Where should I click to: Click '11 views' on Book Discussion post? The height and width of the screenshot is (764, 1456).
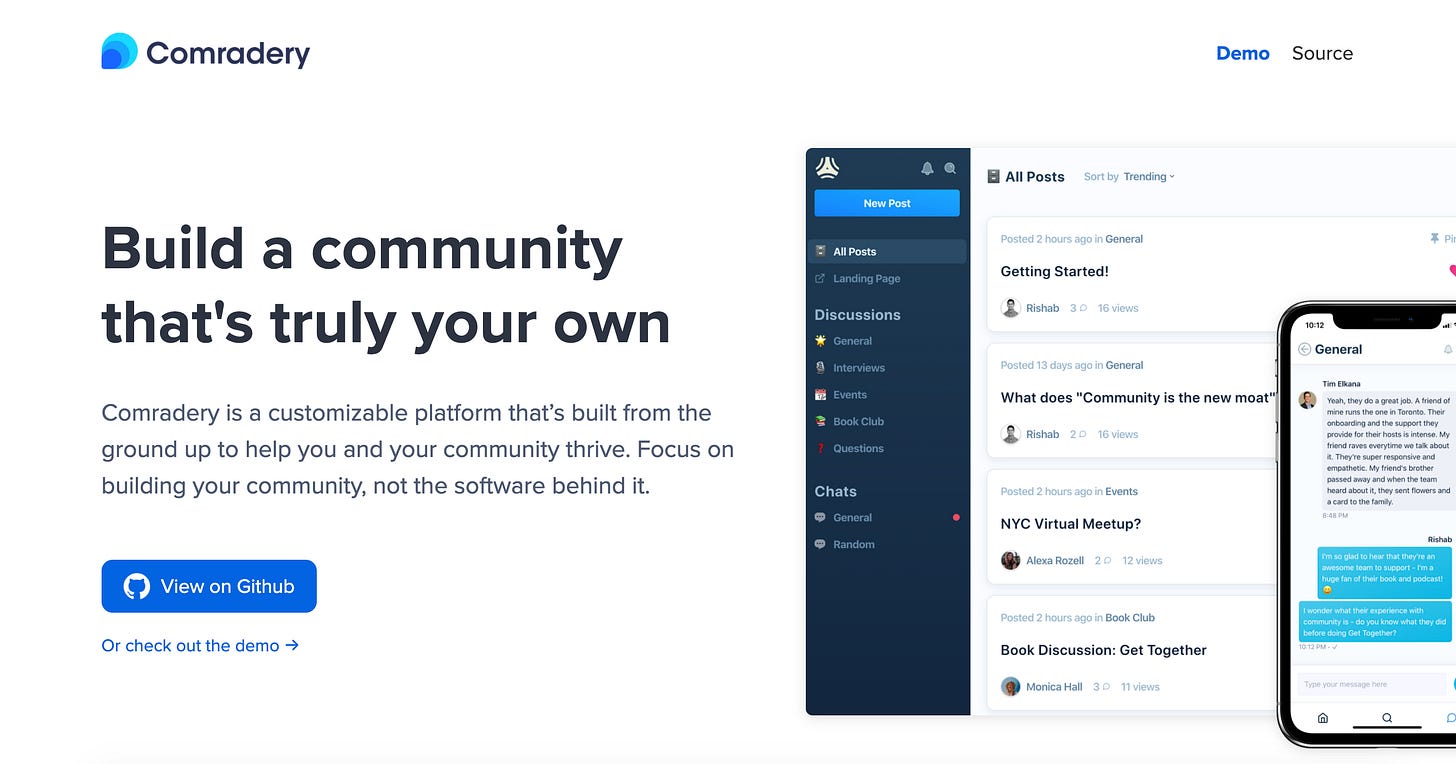[x=1140, y=687]
